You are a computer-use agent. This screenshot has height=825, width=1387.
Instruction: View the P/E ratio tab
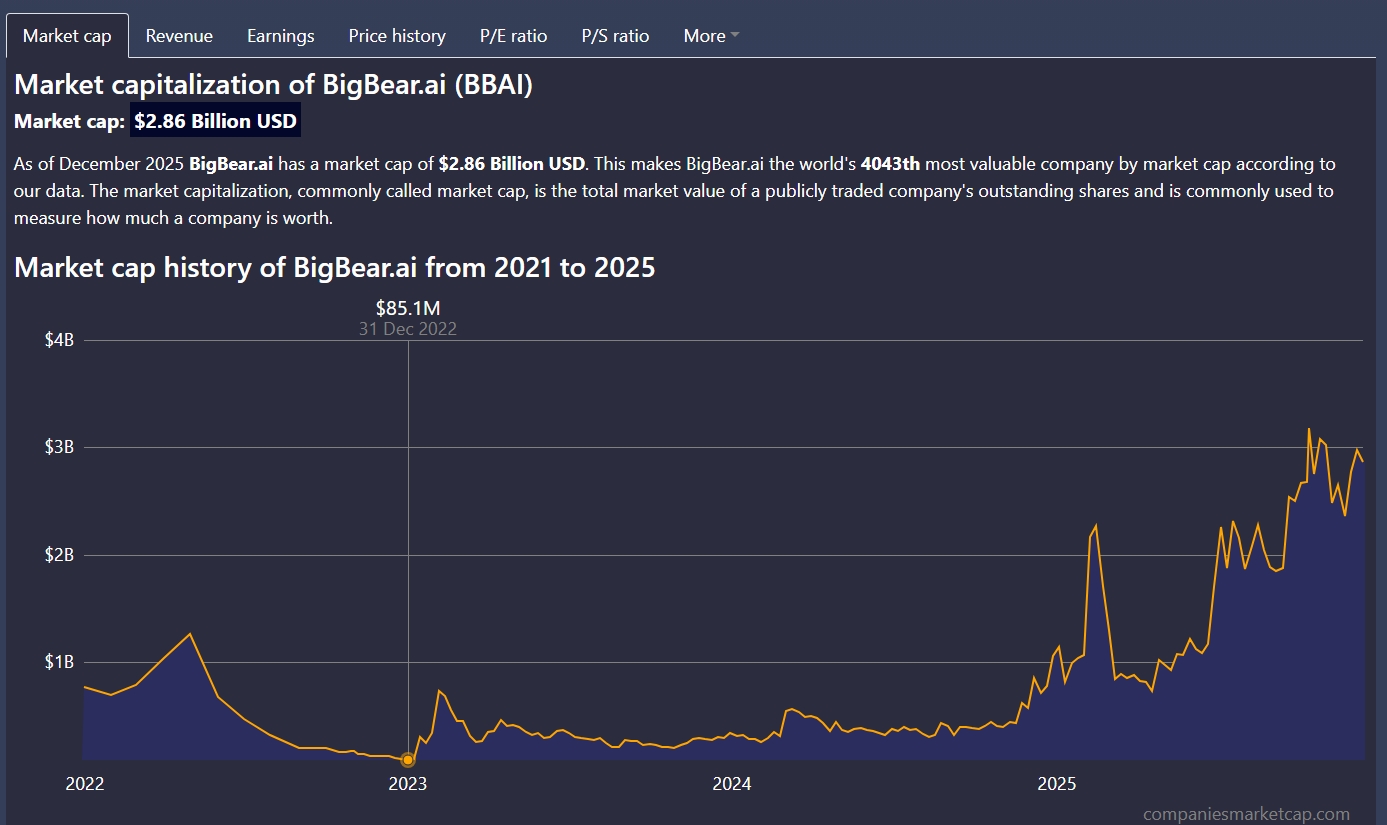click(514, 36)
